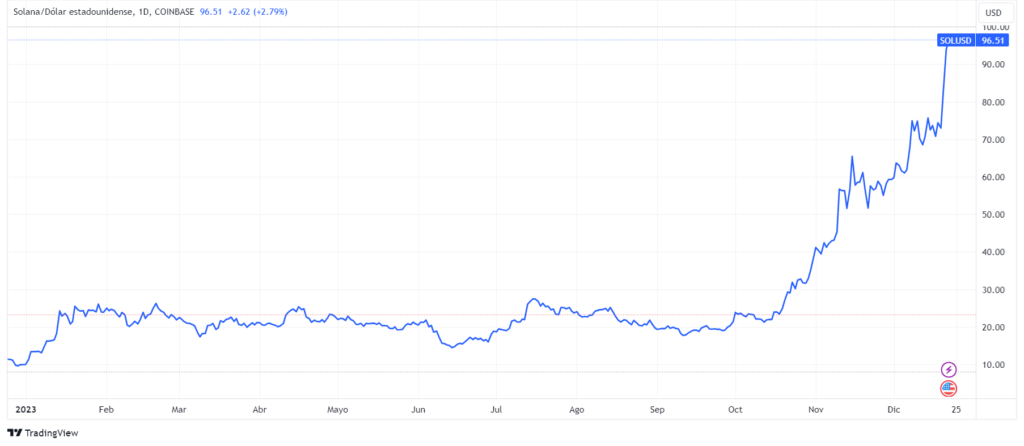Click the purple lightning event icon
Screen dimensions: 1024x446
[948, 370]
